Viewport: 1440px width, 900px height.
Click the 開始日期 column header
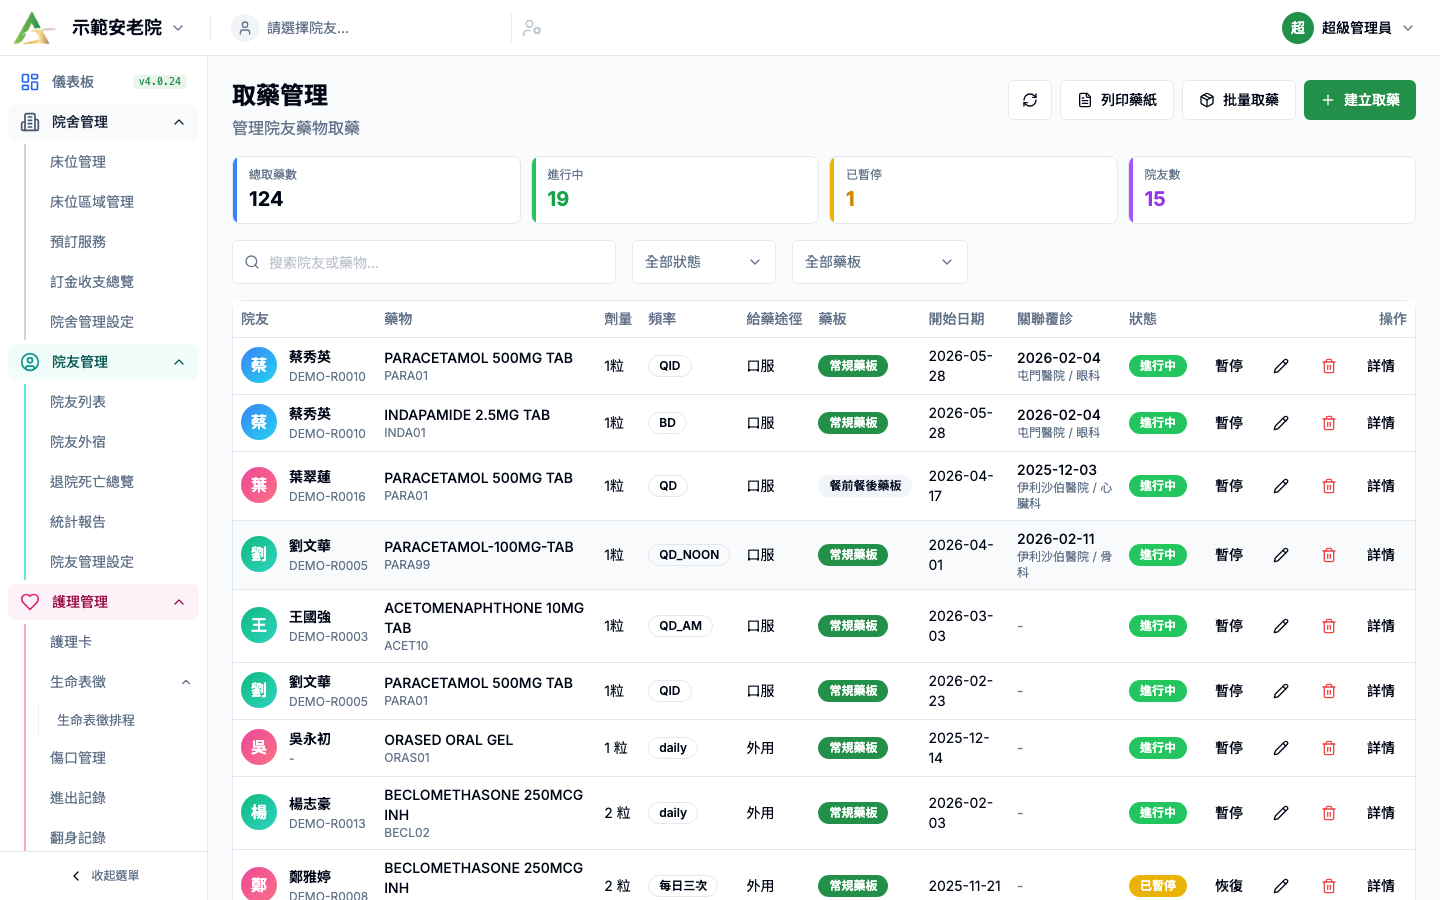pos(956,319)
